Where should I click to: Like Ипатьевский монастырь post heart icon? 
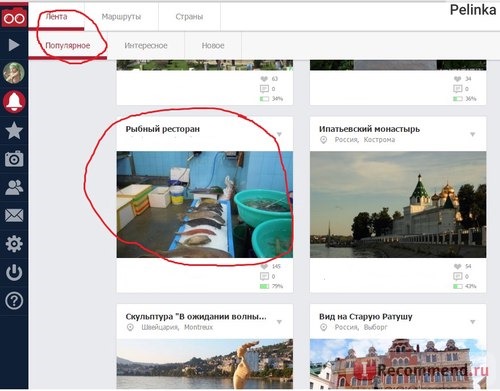point(458,267)
